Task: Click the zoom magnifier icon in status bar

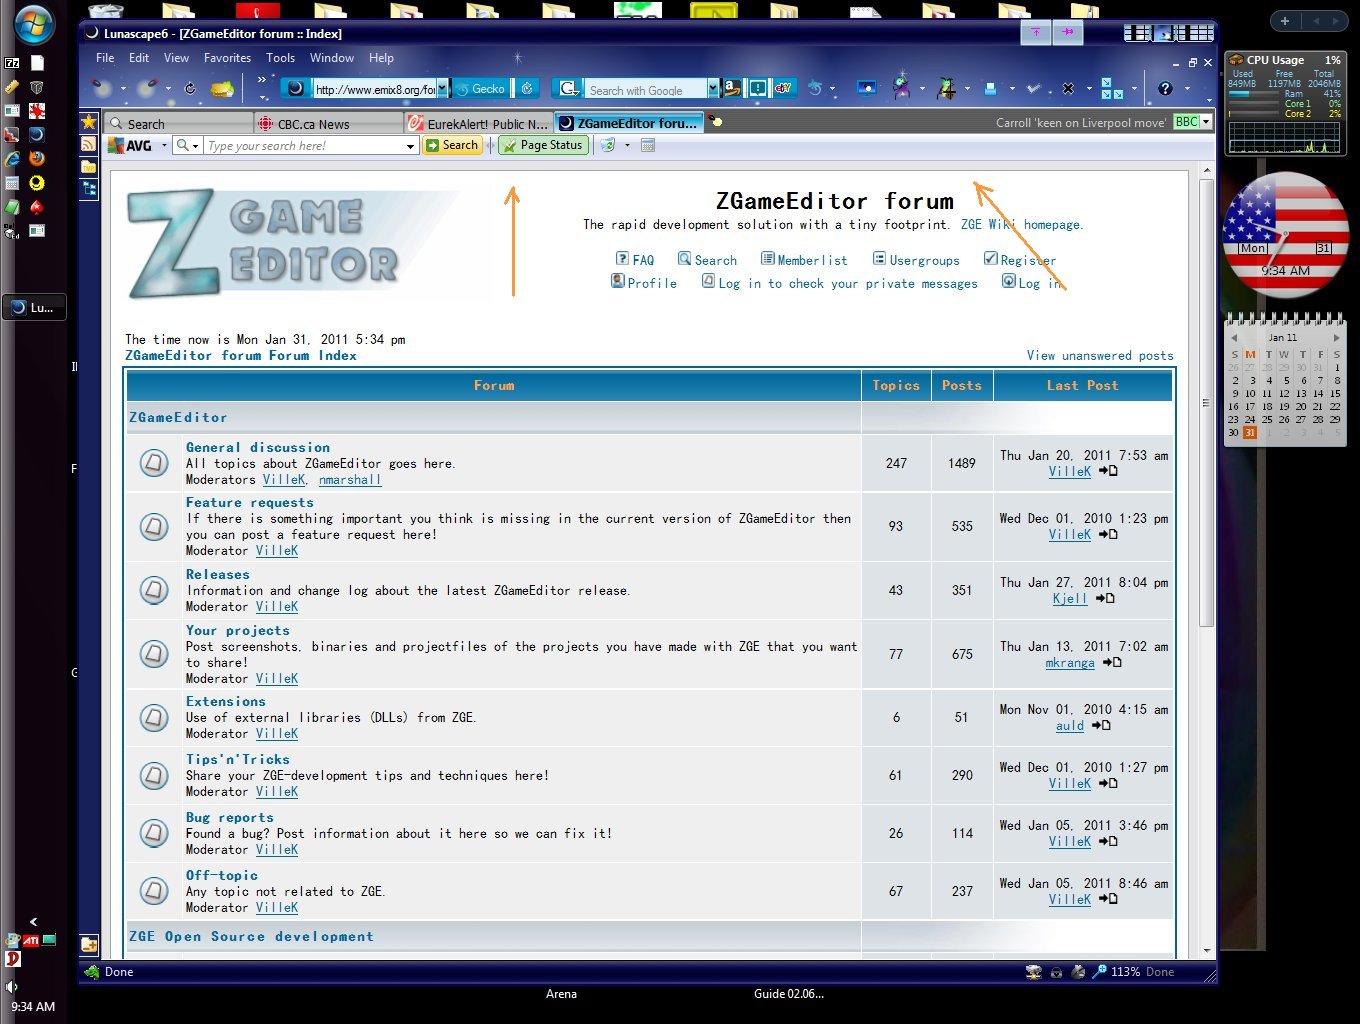Action: point(1100,971)
